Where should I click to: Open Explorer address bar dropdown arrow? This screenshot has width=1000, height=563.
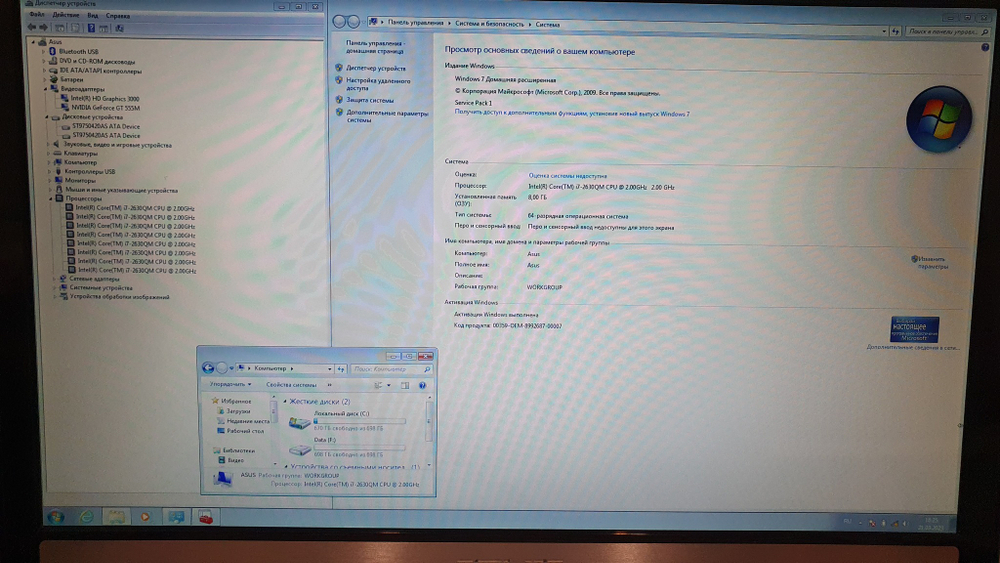coord(330,369)
